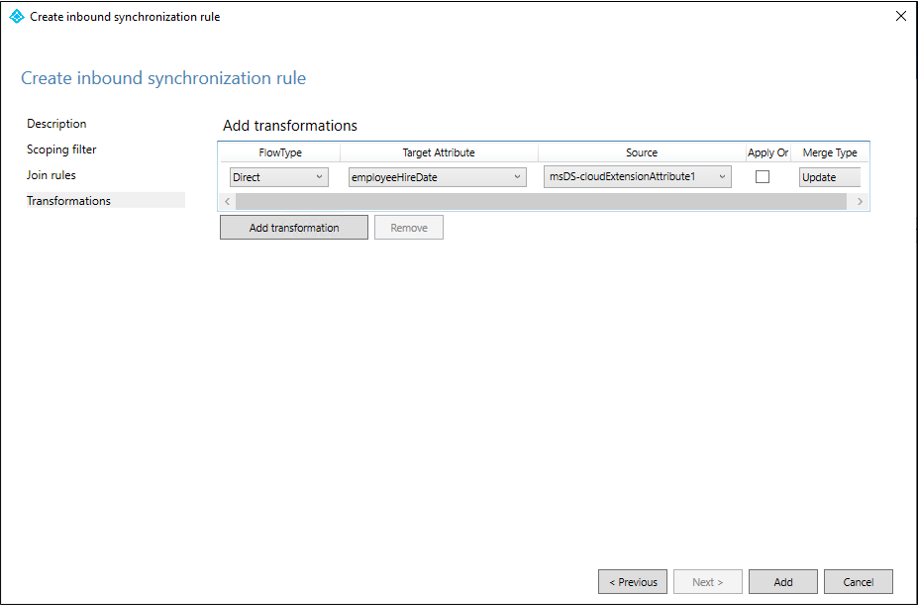Cancel the rule creation dialog
Viewport: 918px width, 605px height.
click(x=858, y=581)
